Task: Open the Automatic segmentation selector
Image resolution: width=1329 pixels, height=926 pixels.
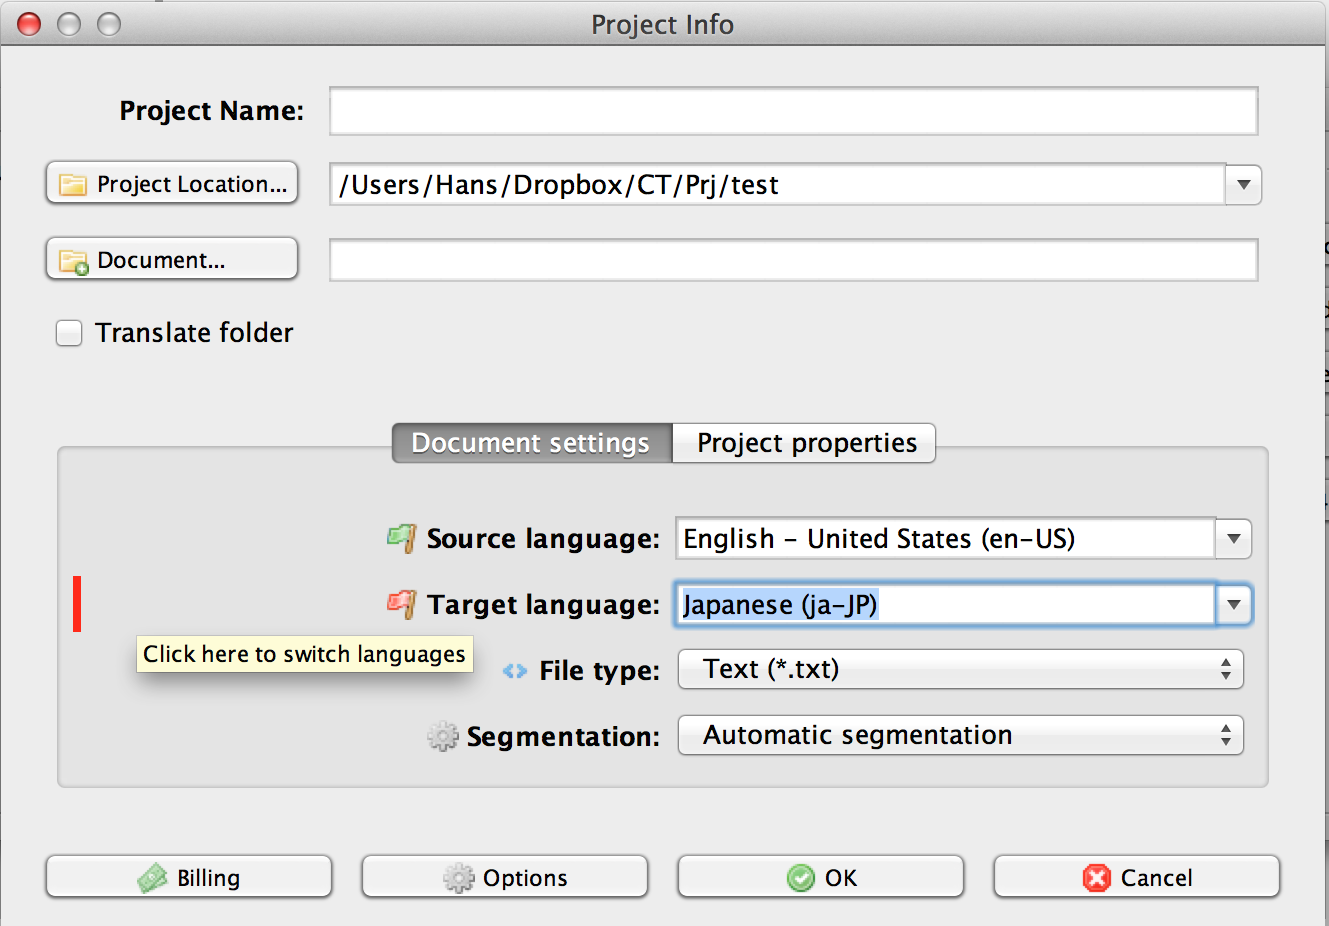Action: [960, 735]
